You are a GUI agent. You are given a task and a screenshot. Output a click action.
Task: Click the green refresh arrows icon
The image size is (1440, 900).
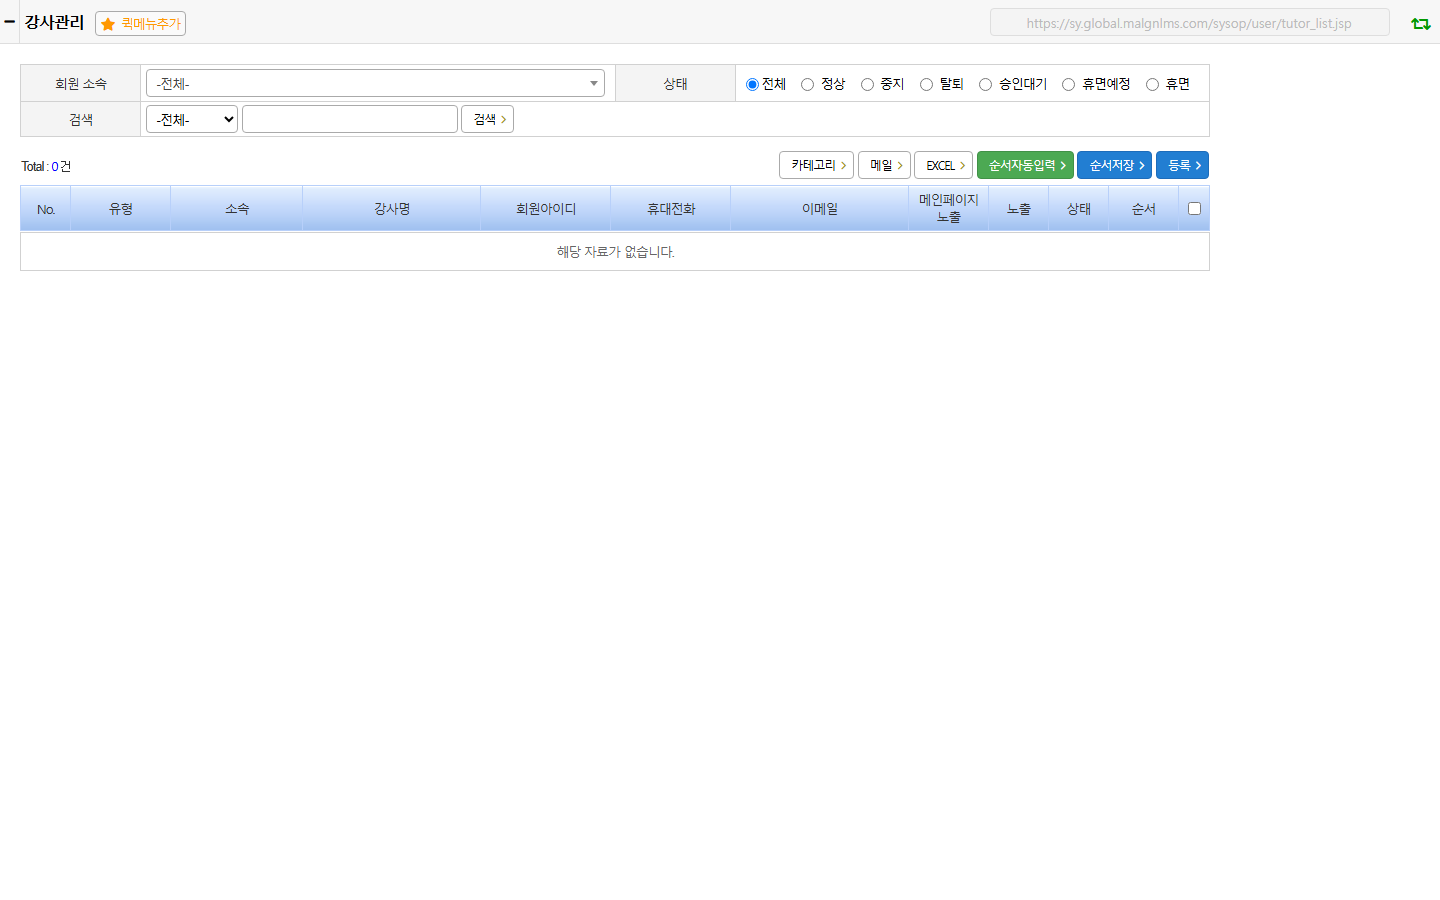[x=1420, y=23]
